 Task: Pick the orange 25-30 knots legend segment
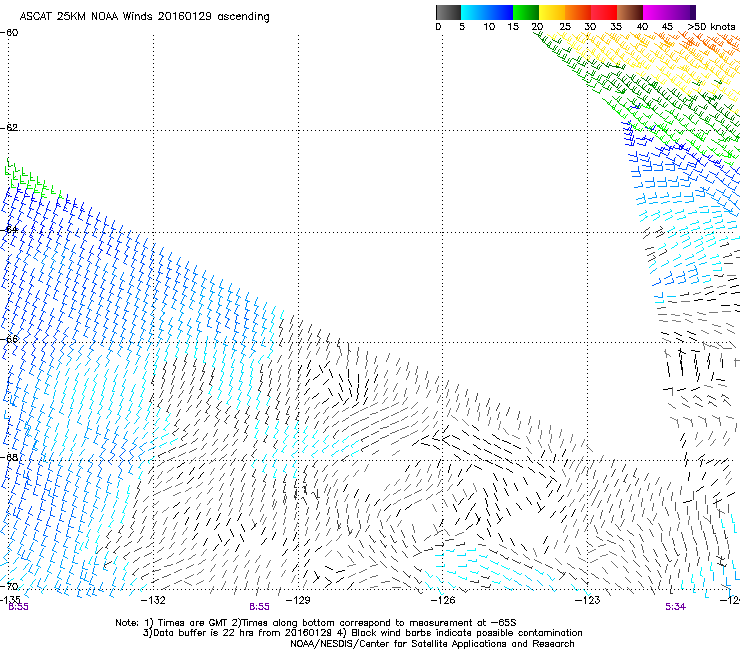click(x=578, y=12)
